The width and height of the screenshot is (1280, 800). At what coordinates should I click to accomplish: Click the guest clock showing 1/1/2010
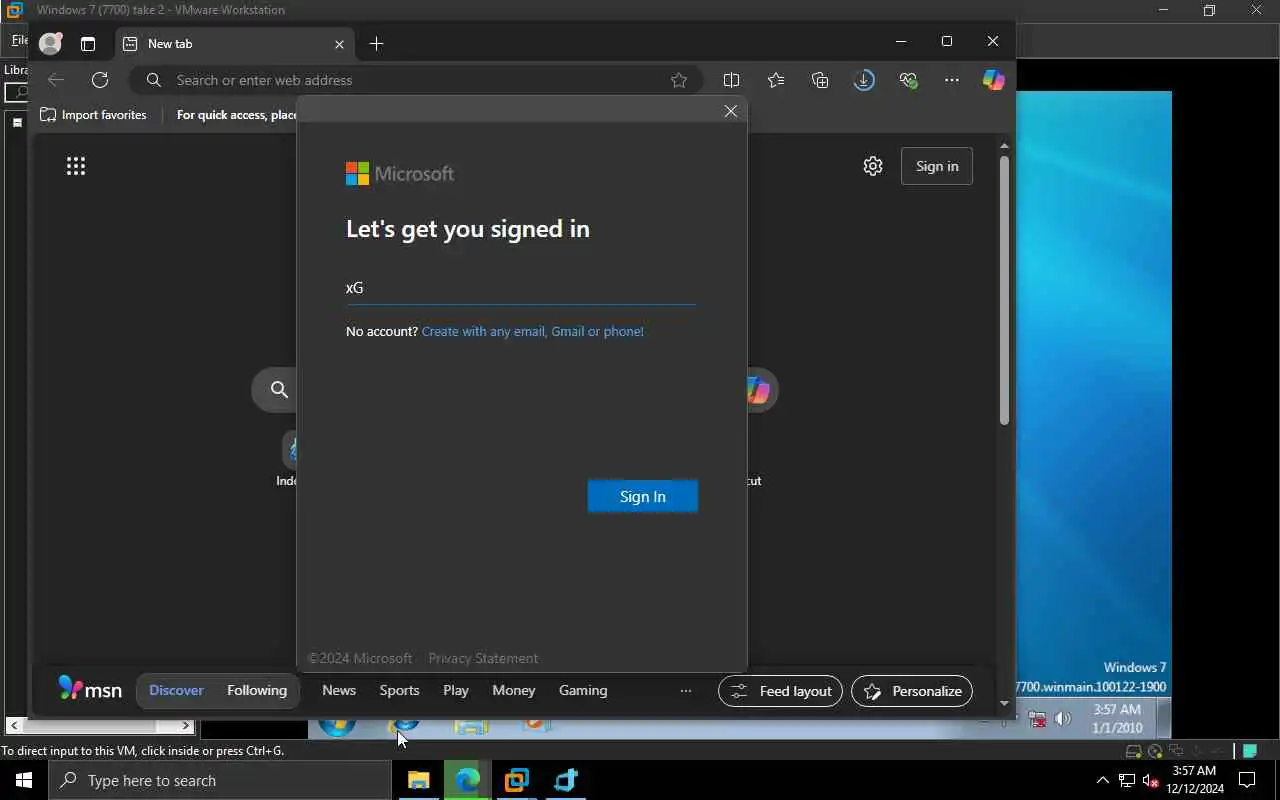click(1117, 718)
